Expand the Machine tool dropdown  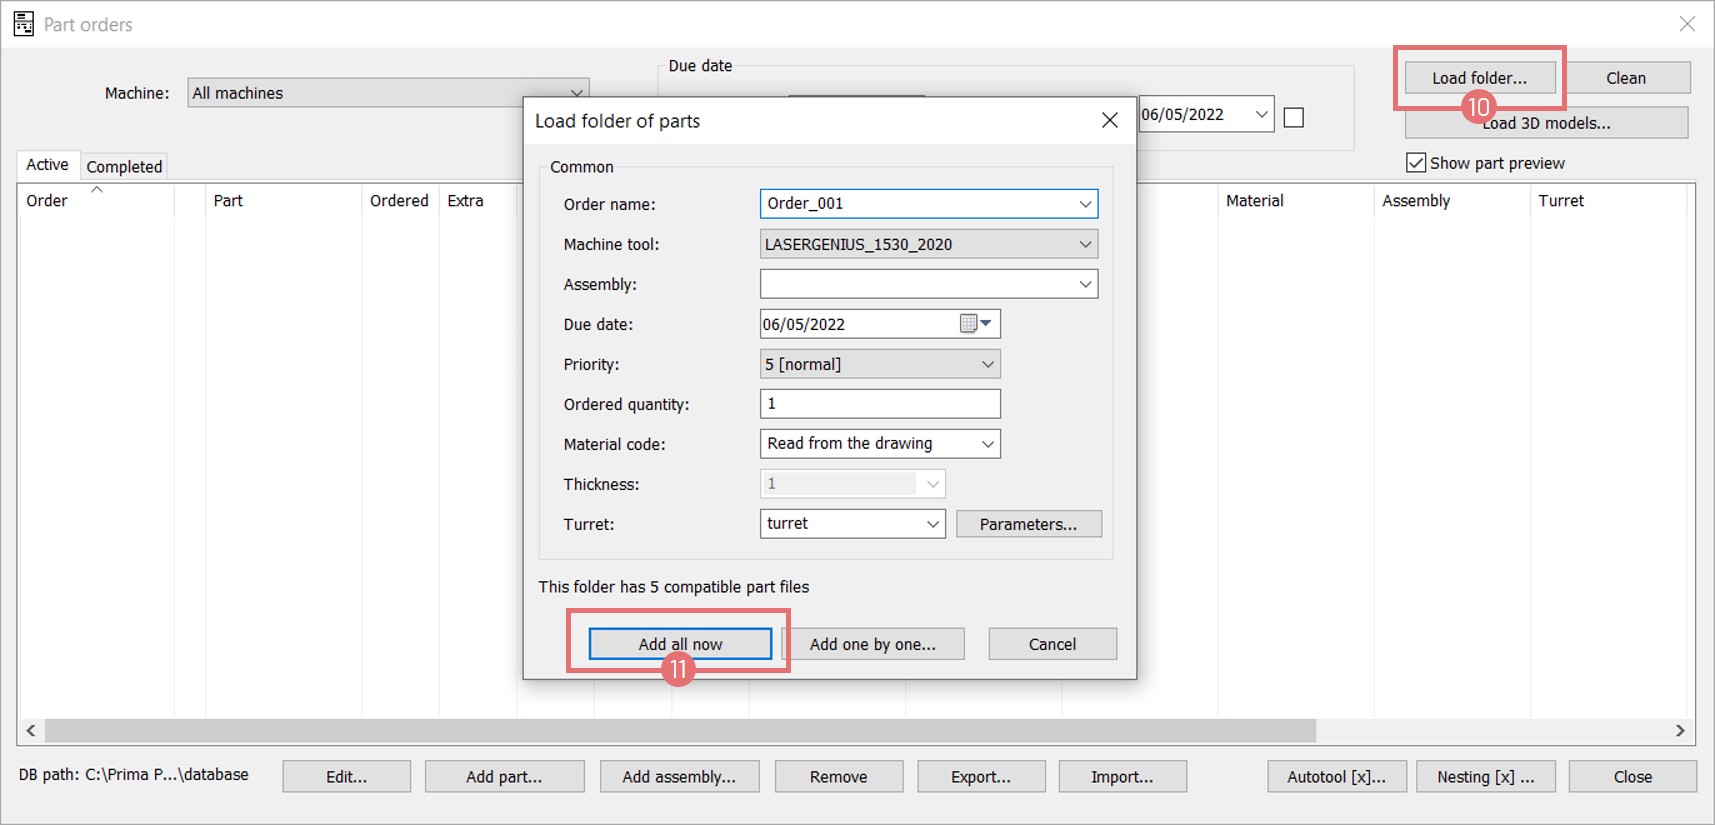coord(1085,244)
